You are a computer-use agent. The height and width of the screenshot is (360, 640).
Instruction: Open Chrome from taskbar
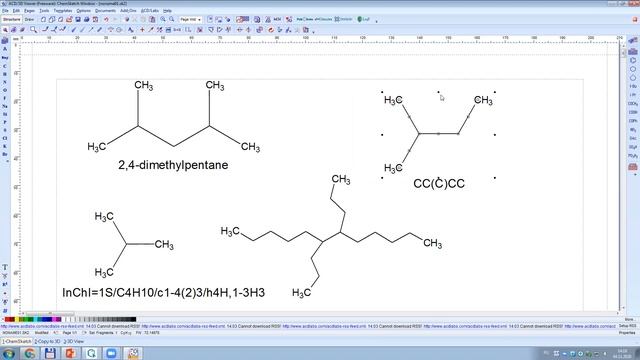[30, 353]
